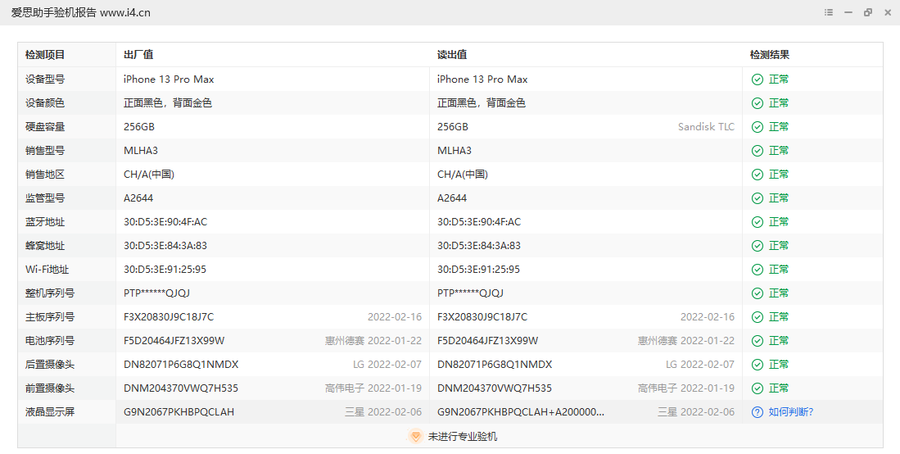Click read value 正面黑色，背面金色

click(x=481, y=103)
